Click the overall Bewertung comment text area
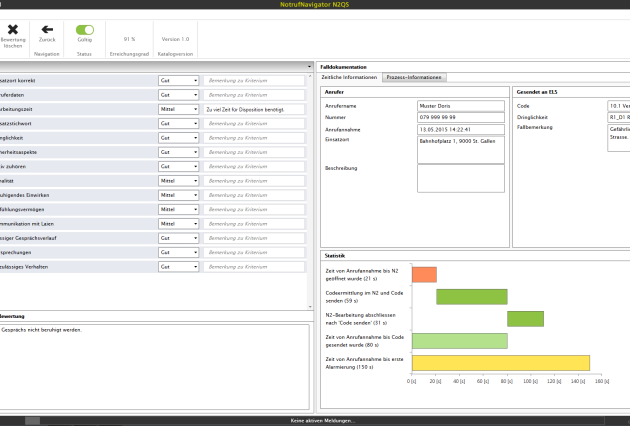The width and height of the screenshot is (630, 426). [x=154, y=367]
